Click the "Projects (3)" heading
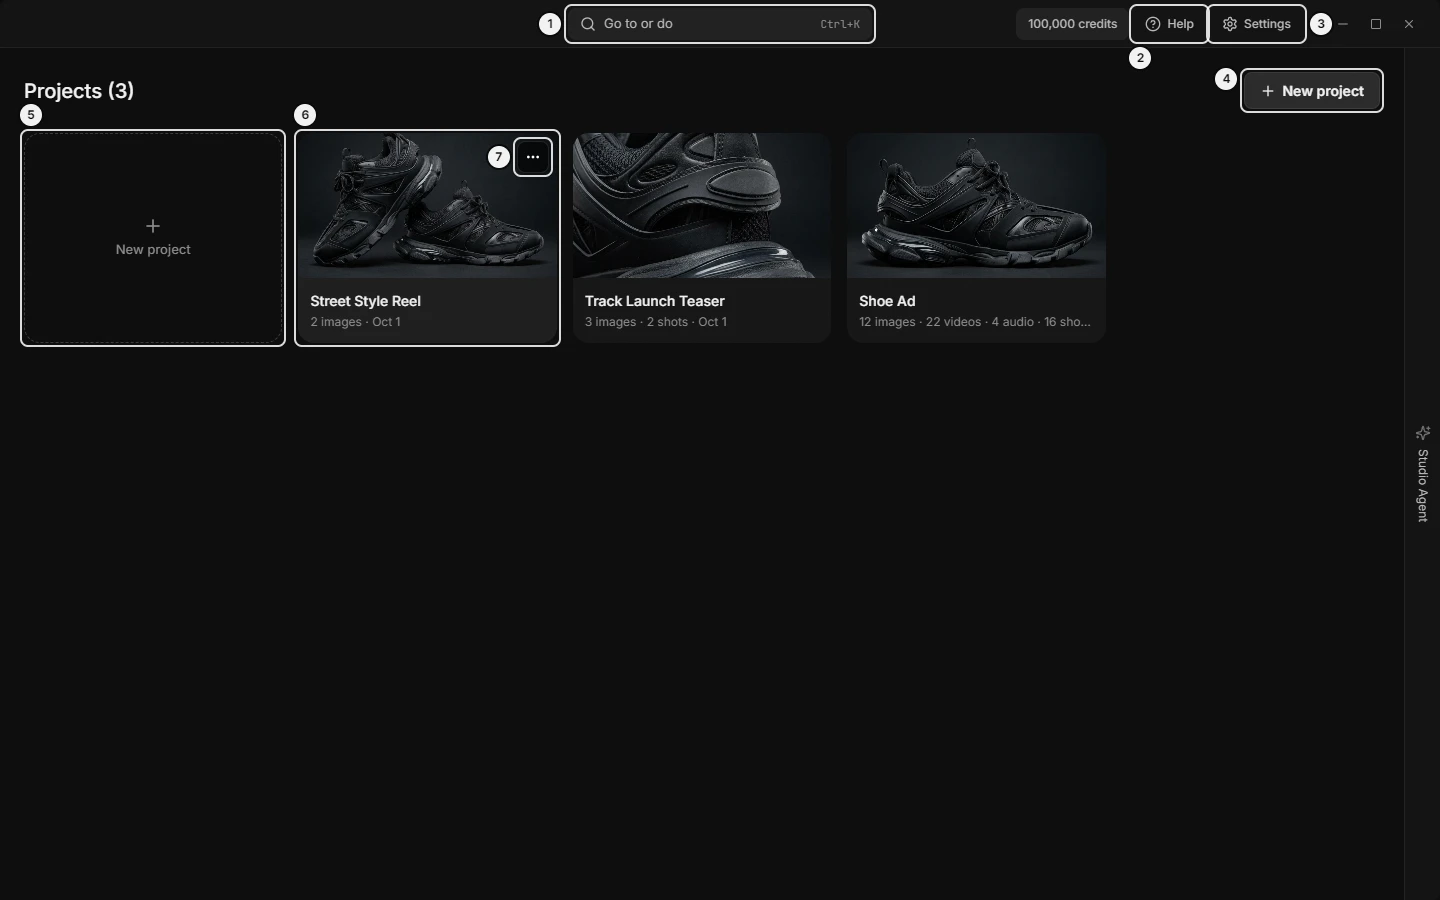The image size is (1440, 900). pyautogui.click(x=79, y=91)
